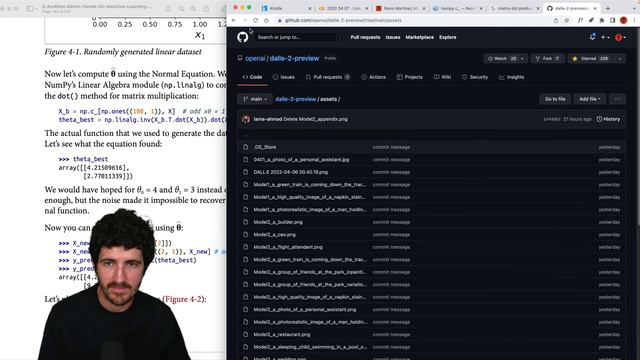The image size is (640, 360).
Task: Open Marketplace in GitHub header
Action: (x=420, y=37)
